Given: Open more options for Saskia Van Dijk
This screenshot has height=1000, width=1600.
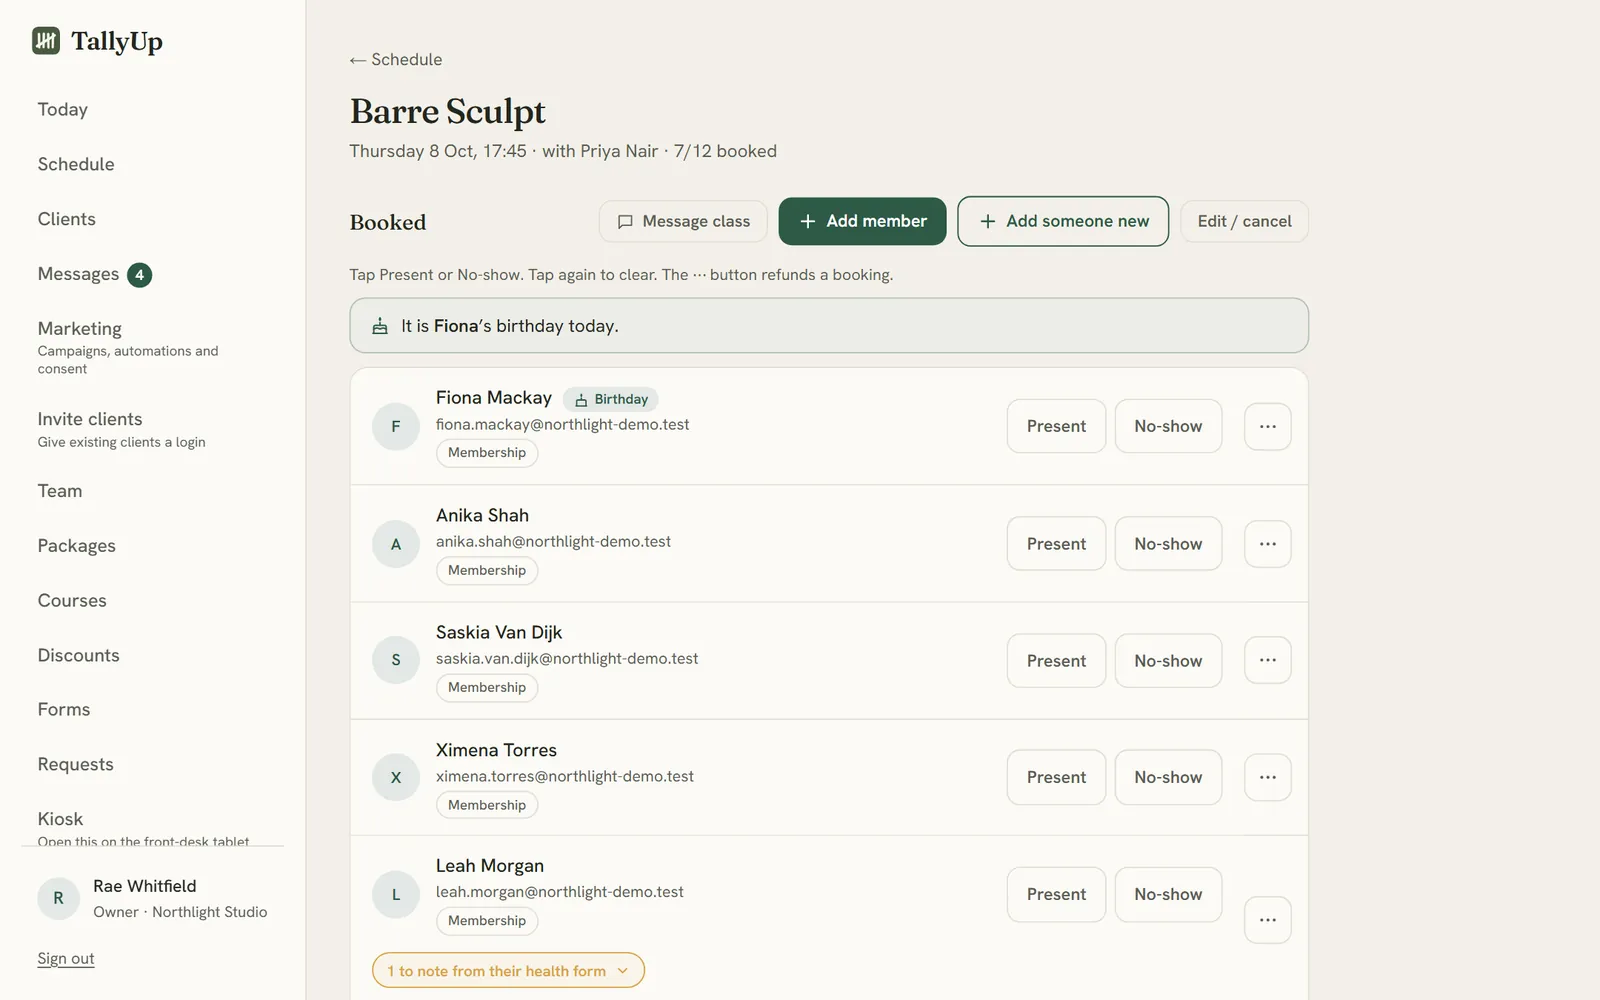Looking at the screenshot, I should (1267, 660).
